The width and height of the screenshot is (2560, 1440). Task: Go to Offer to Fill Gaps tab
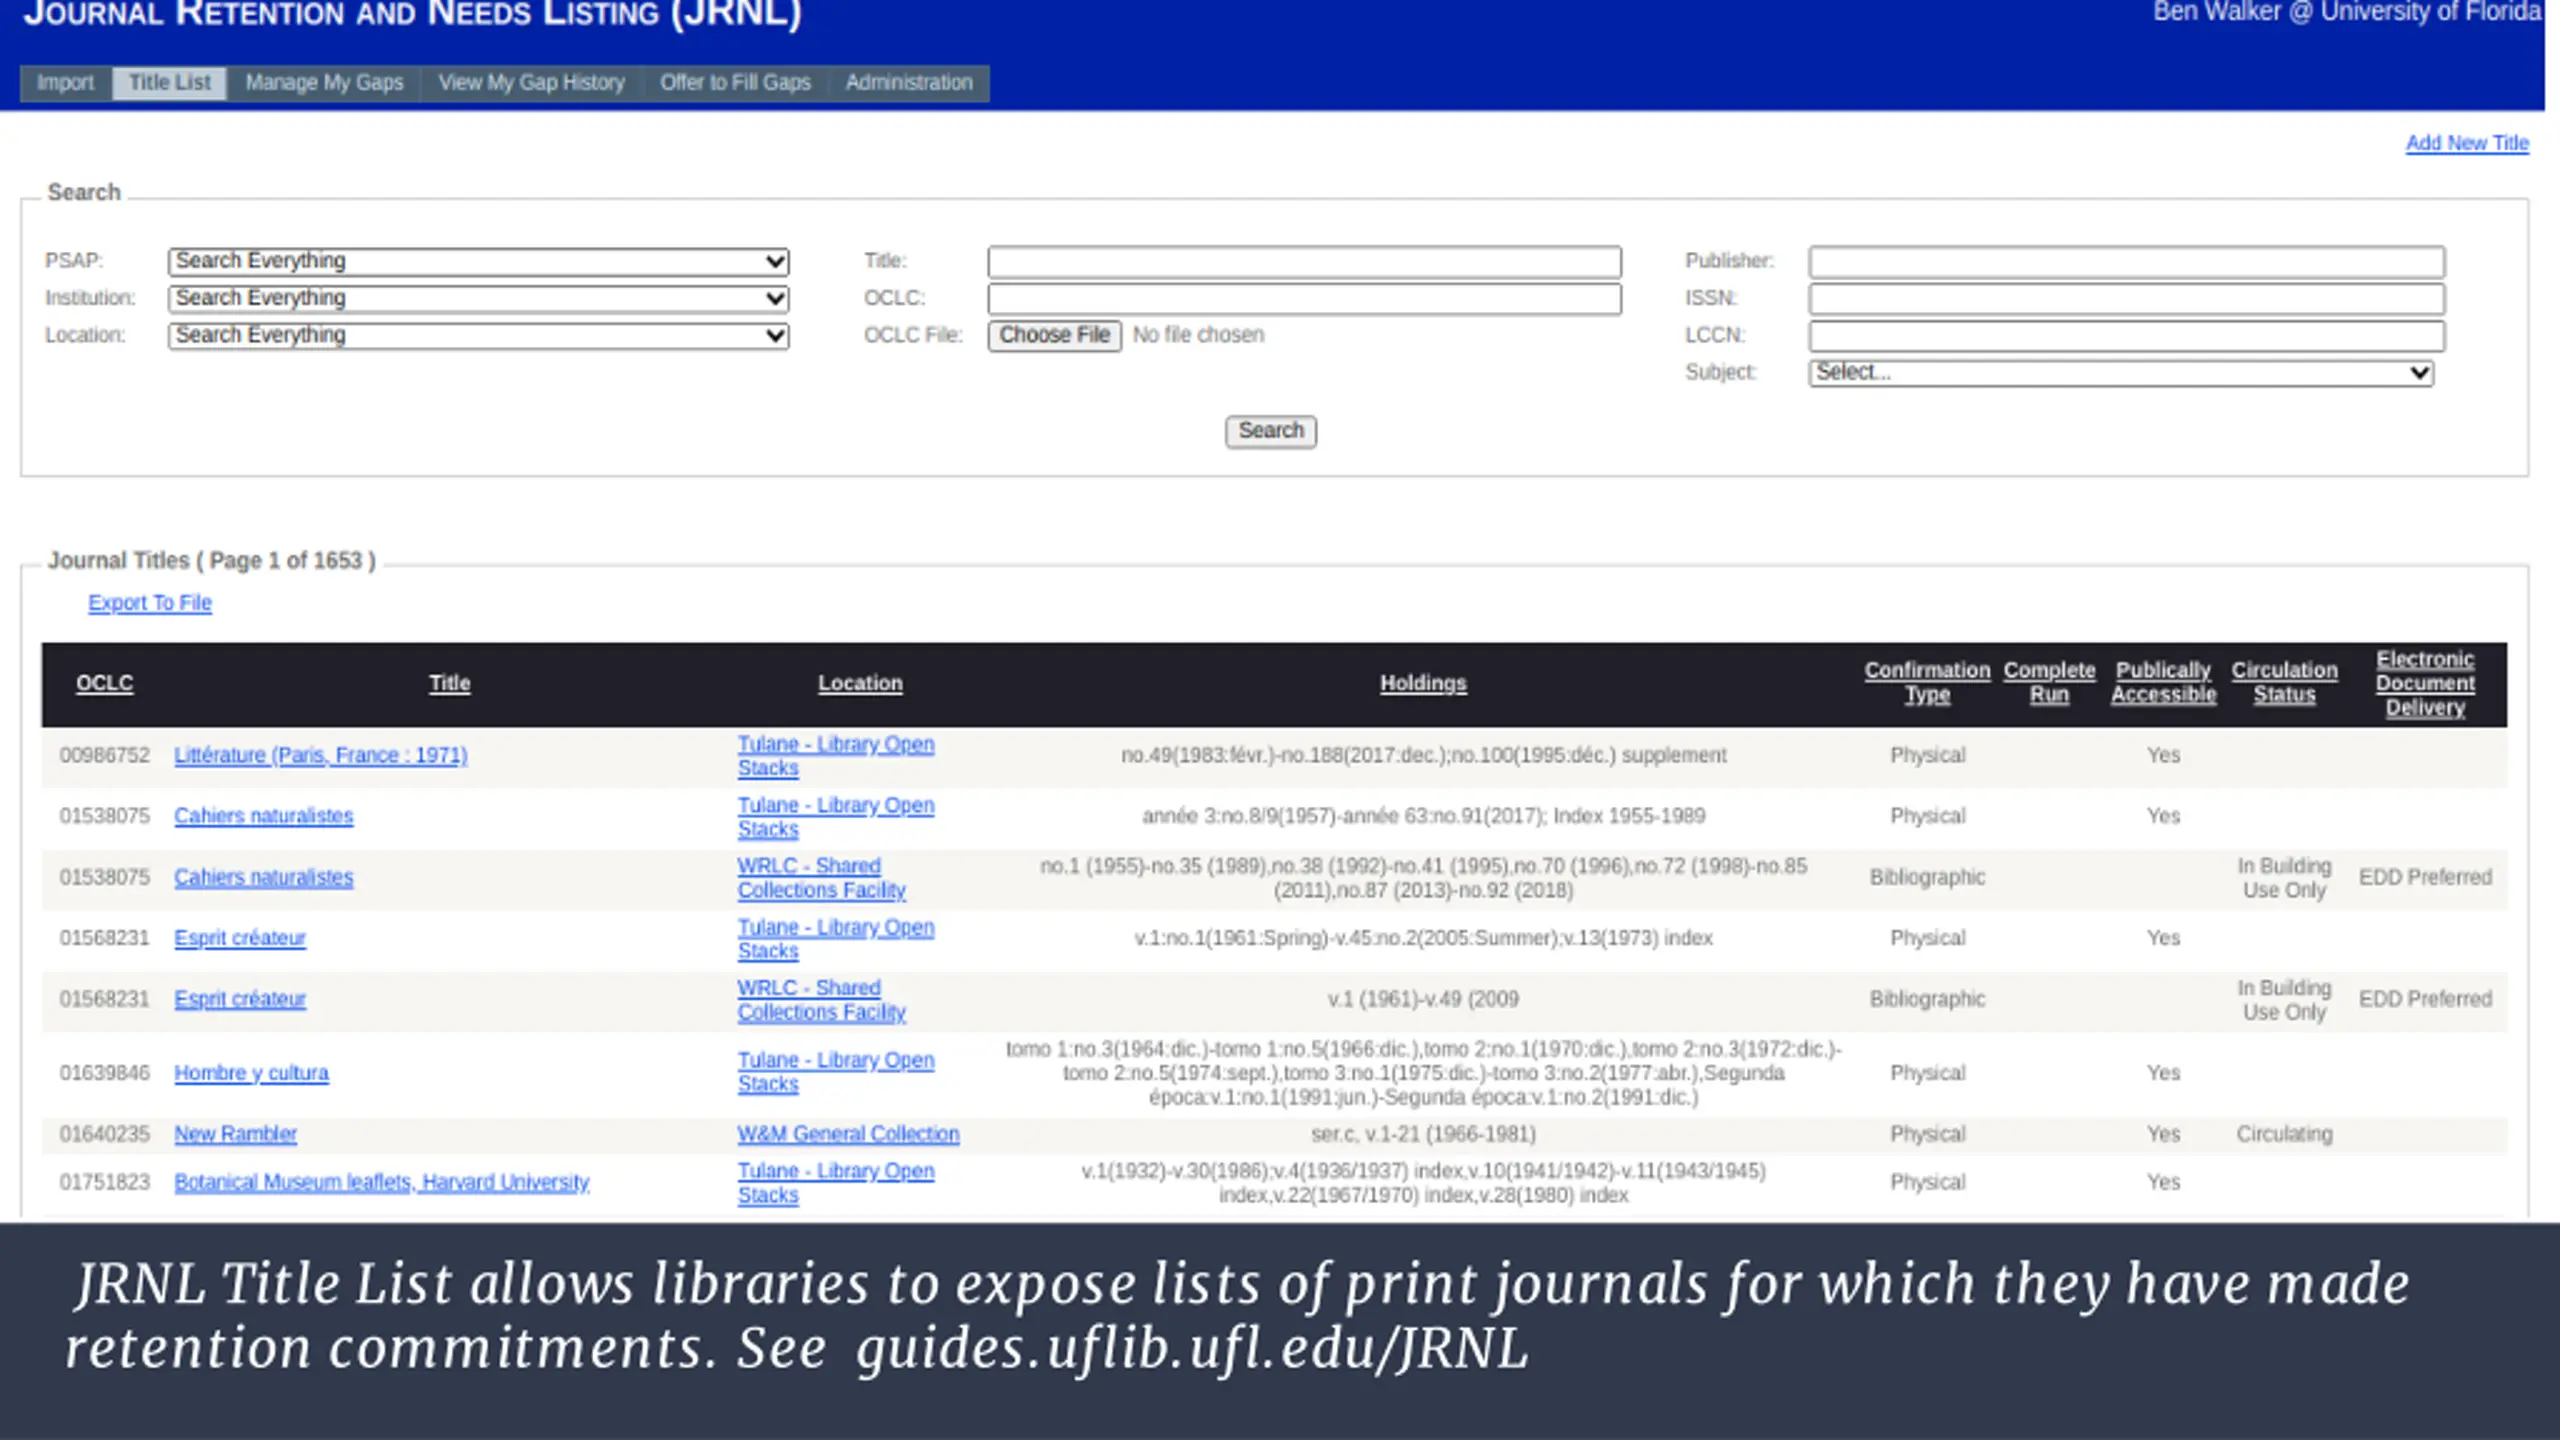point(735,83)
